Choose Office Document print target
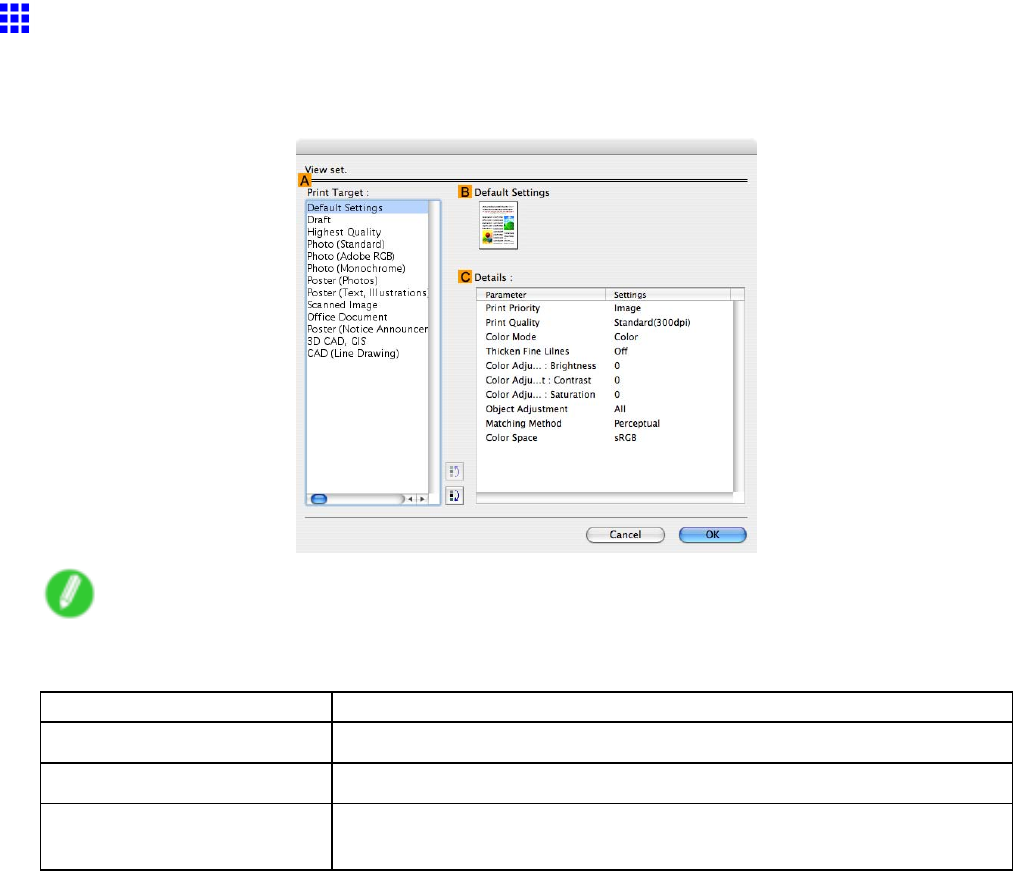1013x871 pixels. point(367,317)
